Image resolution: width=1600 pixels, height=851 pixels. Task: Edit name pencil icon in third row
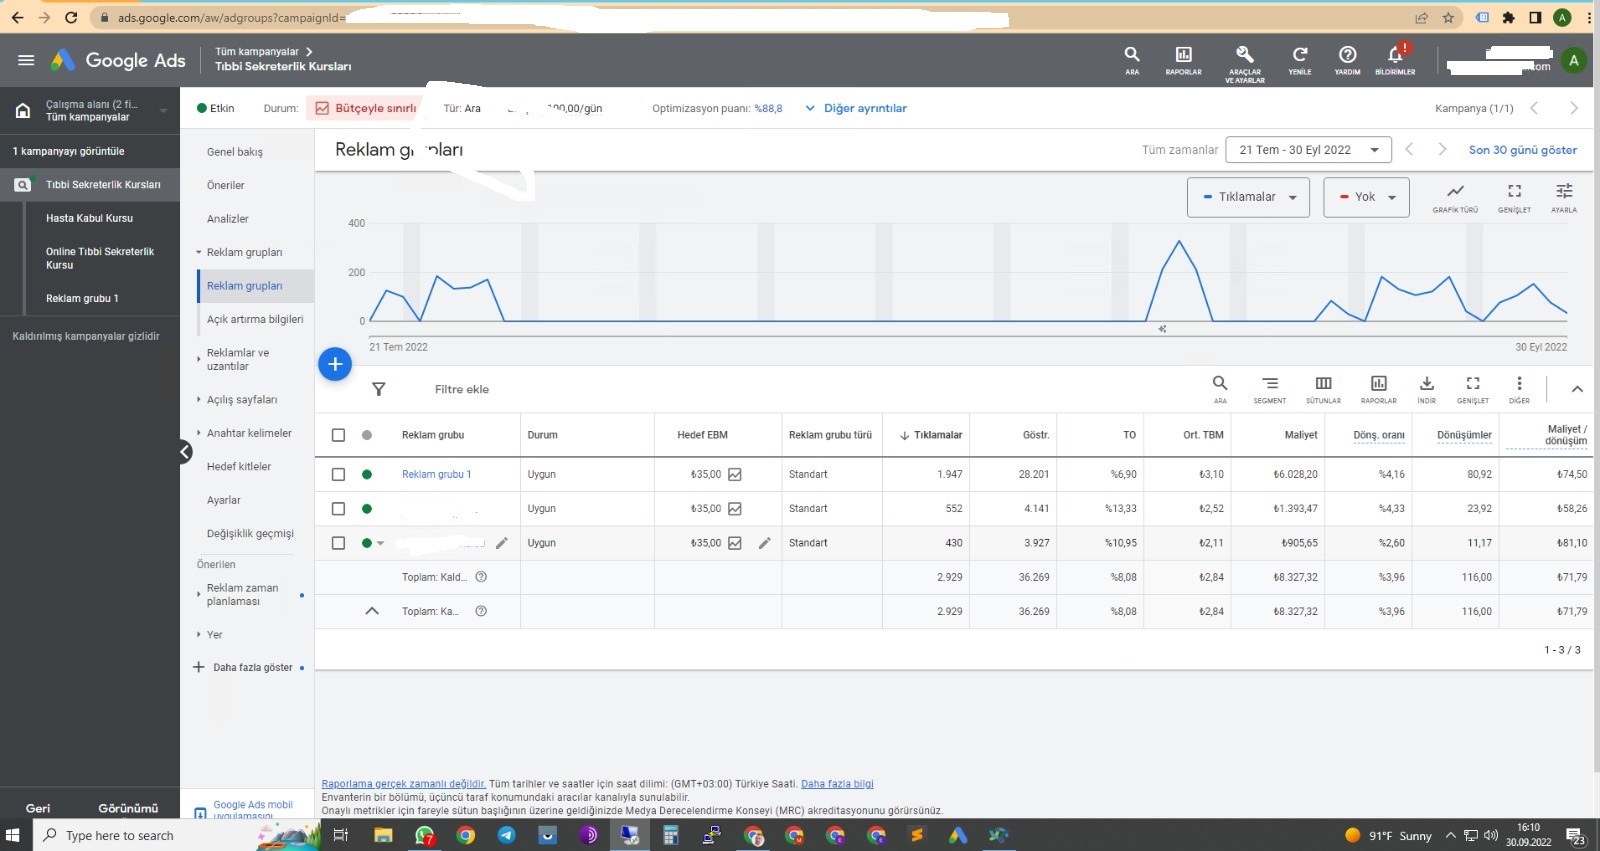(502, 543)
